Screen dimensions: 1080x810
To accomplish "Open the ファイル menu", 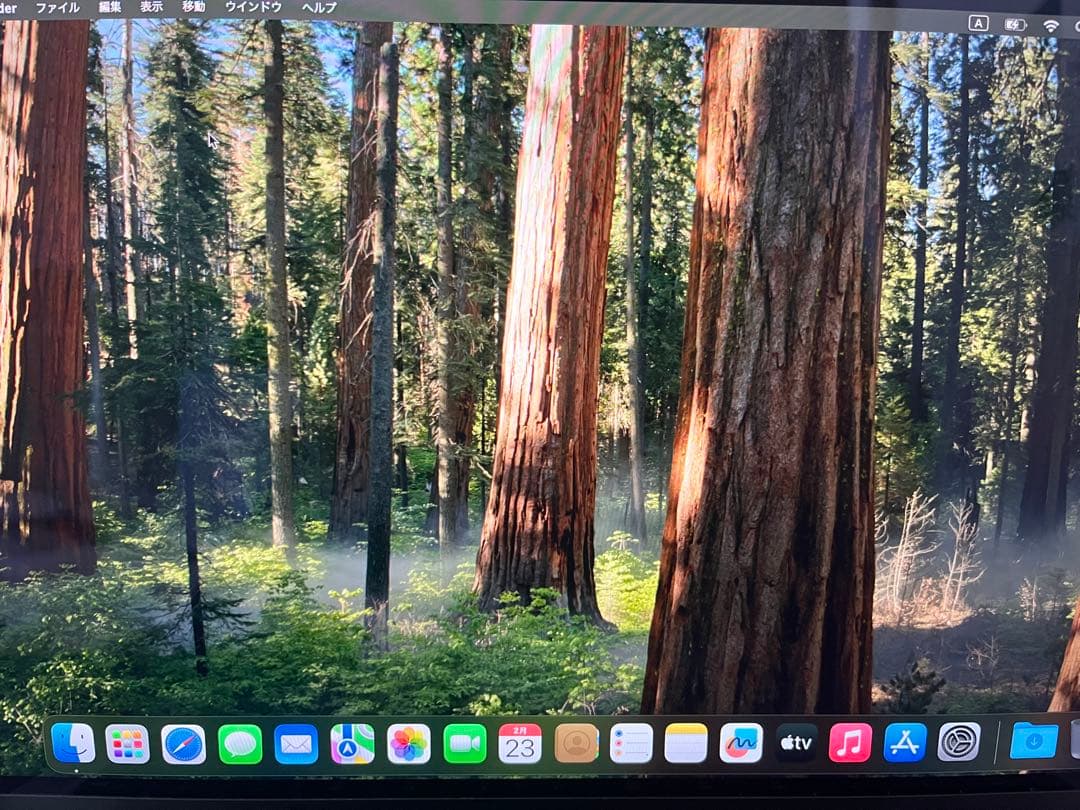I will coord(57,7).
